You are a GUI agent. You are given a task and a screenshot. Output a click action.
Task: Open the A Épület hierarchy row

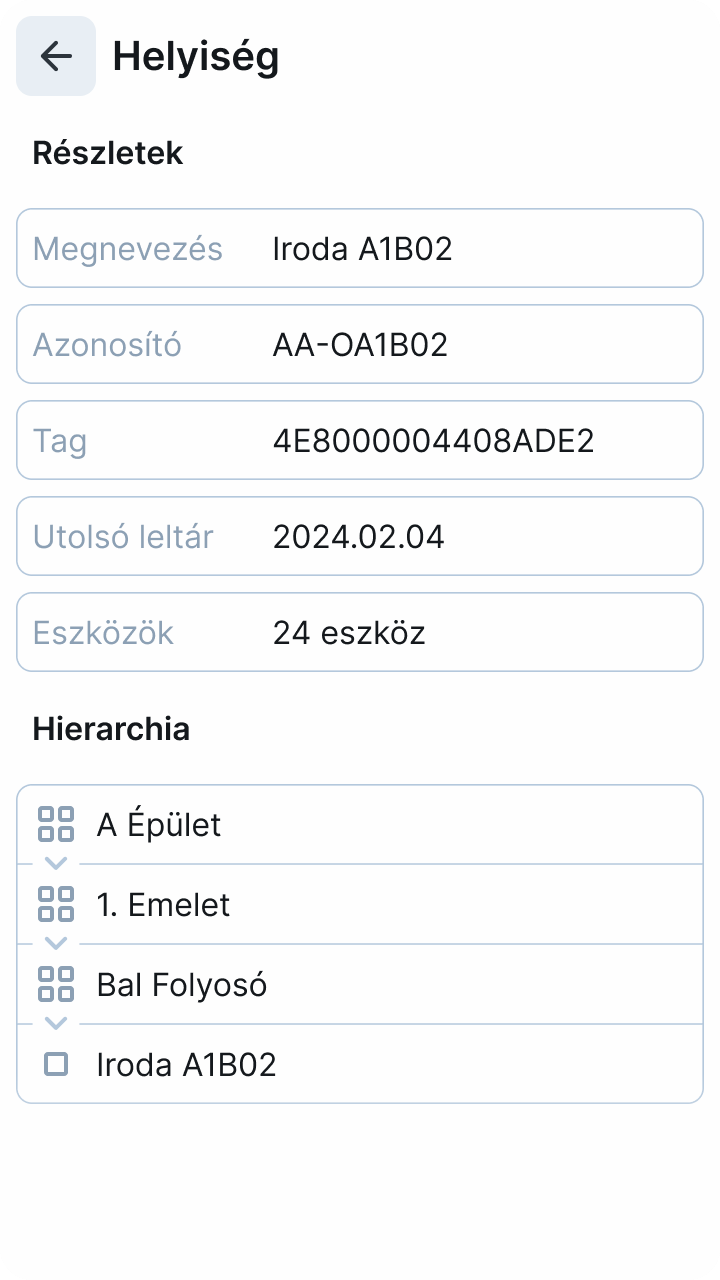click(360, 825)
